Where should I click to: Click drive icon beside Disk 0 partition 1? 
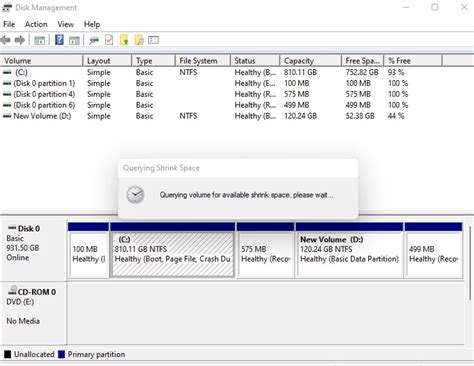click(7, 83)
